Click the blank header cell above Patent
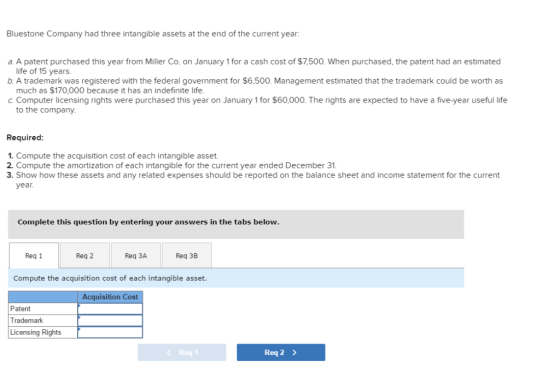The height and width of the screenshot is (384, 560). point(43,297)
